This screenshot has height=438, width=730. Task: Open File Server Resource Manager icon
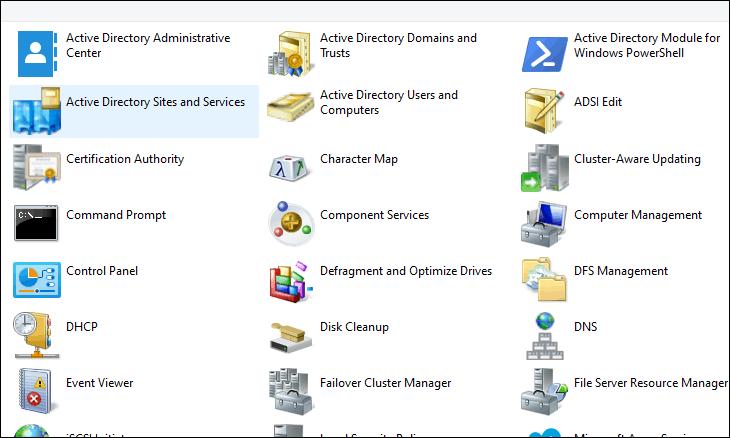point(544,391)
